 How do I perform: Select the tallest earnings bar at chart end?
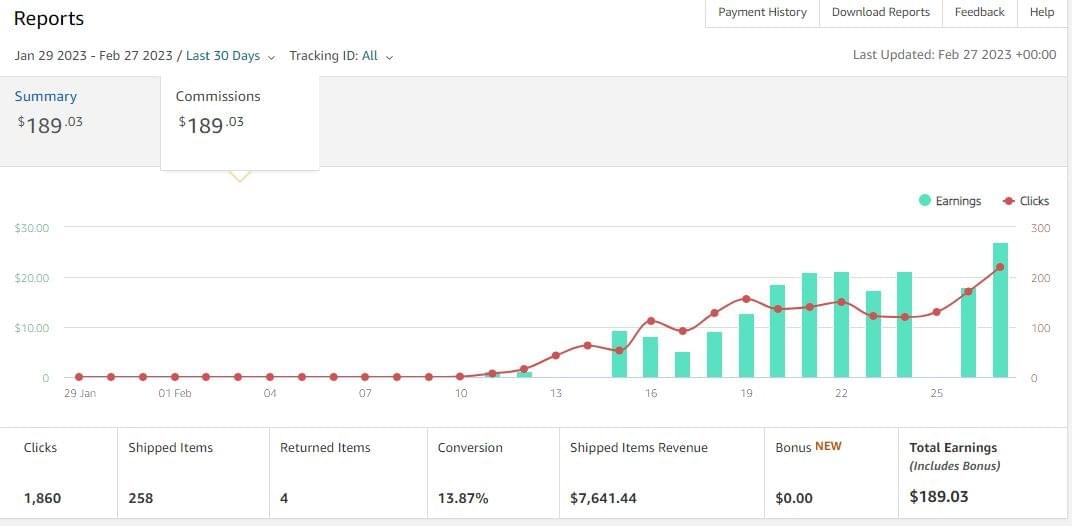coord(1000,310)
